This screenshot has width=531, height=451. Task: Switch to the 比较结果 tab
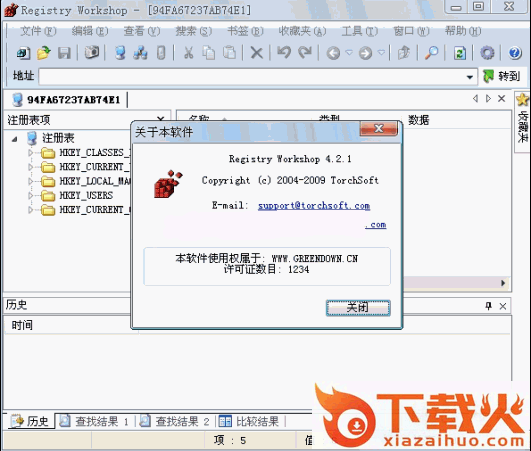(249, 421)
